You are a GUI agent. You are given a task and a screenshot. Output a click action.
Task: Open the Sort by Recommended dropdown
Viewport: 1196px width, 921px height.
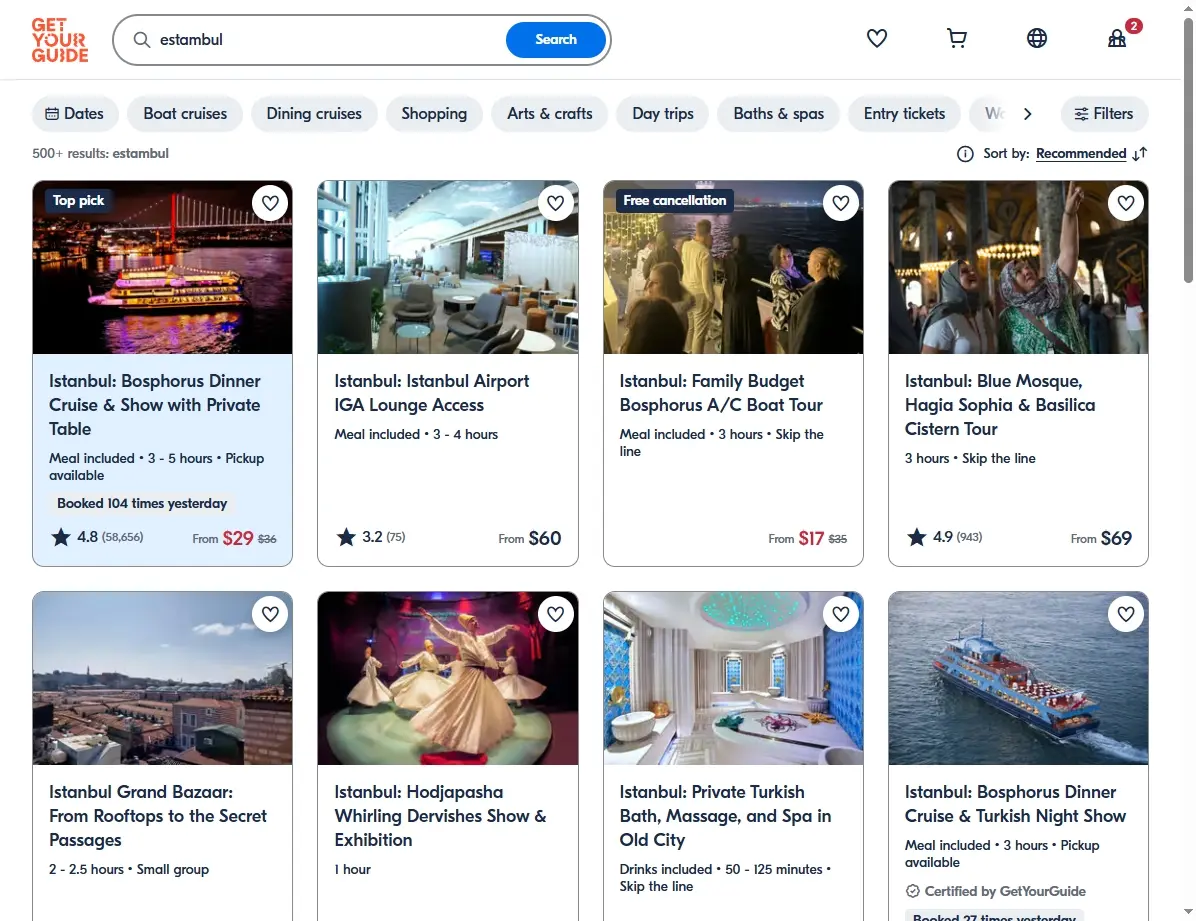pos(1081,154)
